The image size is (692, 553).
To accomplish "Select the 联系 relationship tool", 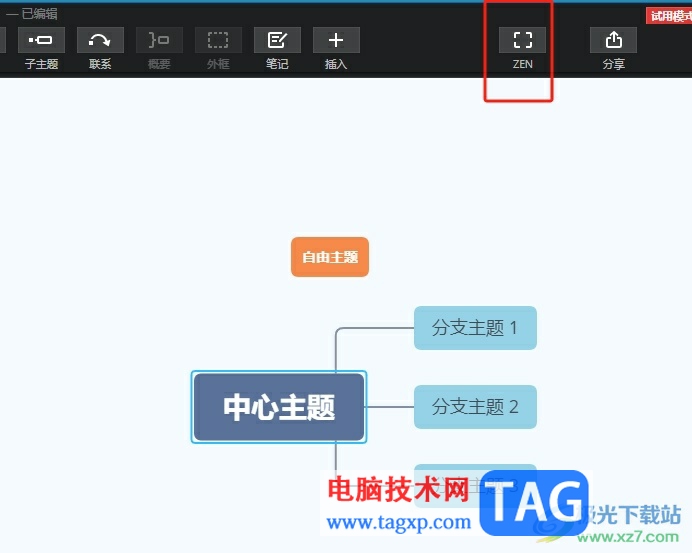I will [100, 40].
